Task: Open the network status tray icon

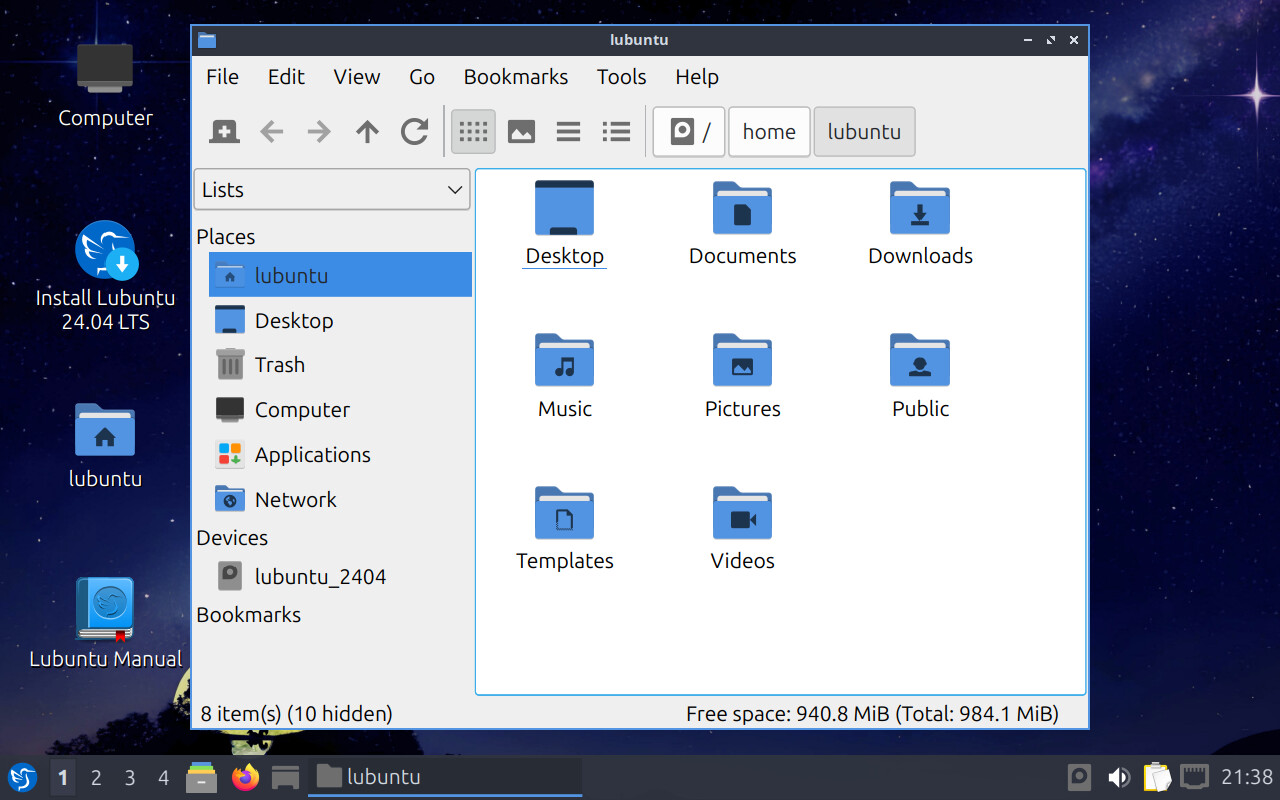Action: [1194, 777]
